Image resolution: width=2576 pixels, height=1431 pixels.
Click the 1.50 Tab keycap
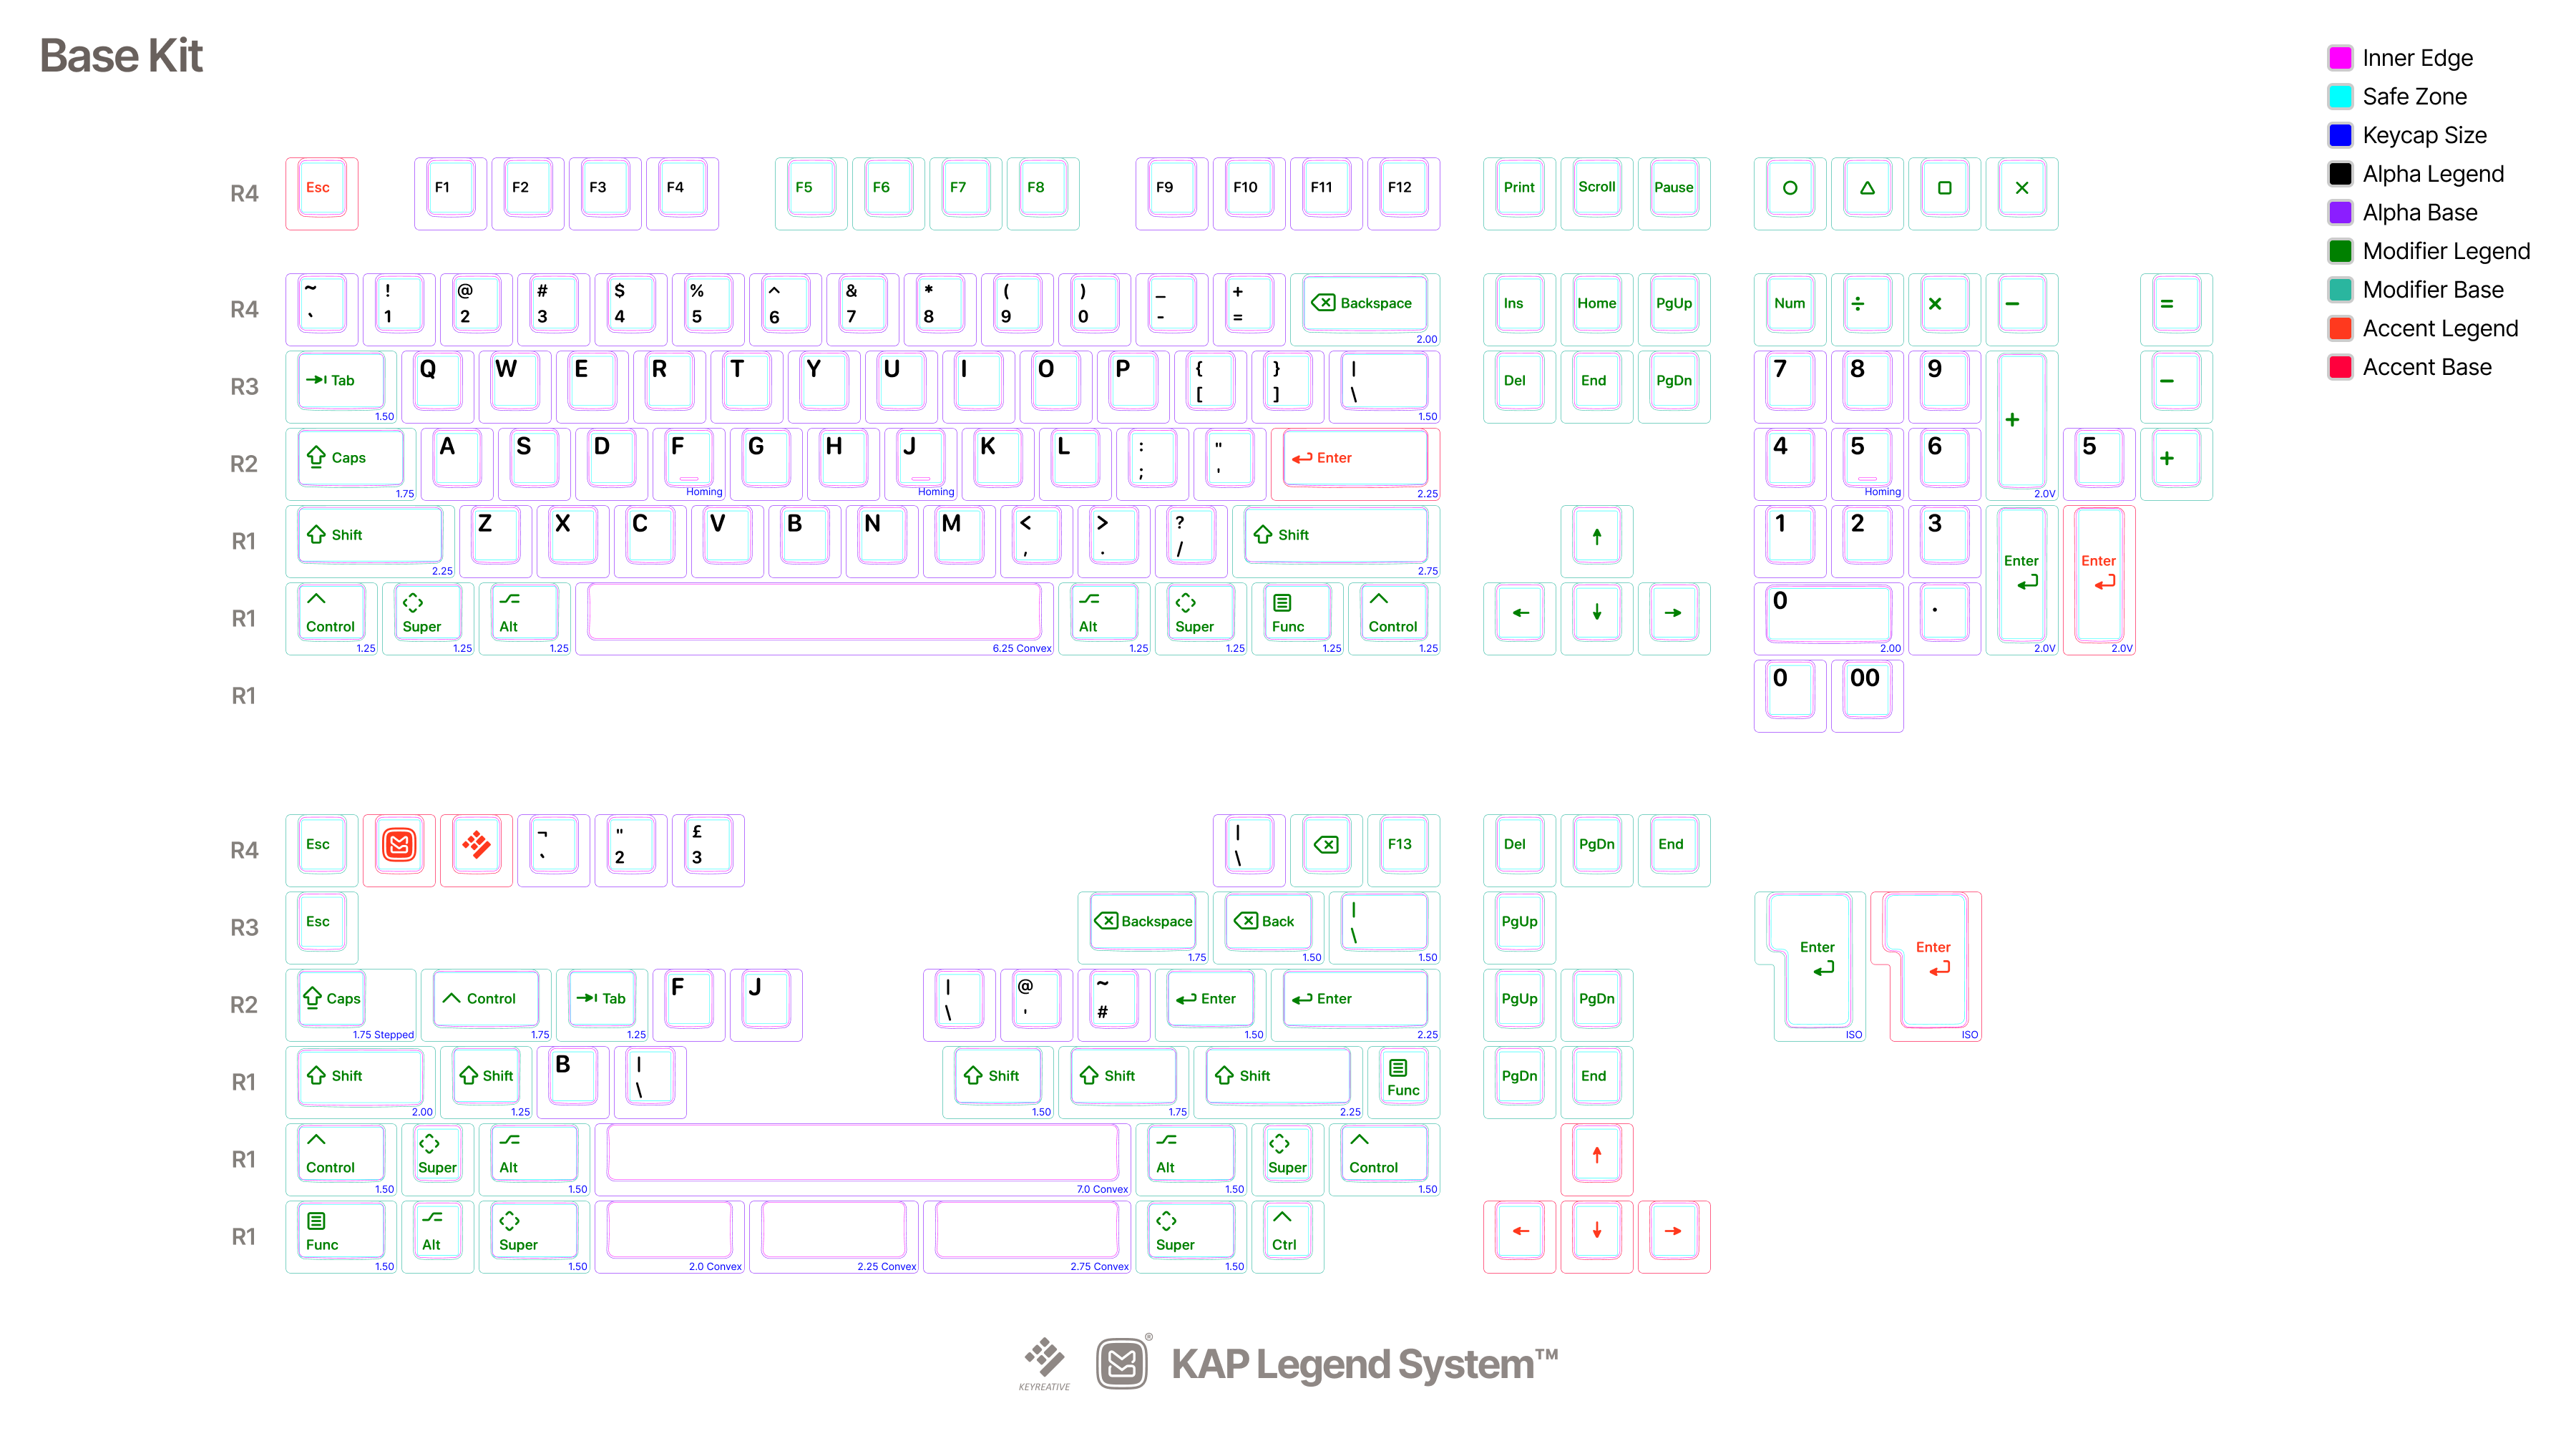point(341,386)
